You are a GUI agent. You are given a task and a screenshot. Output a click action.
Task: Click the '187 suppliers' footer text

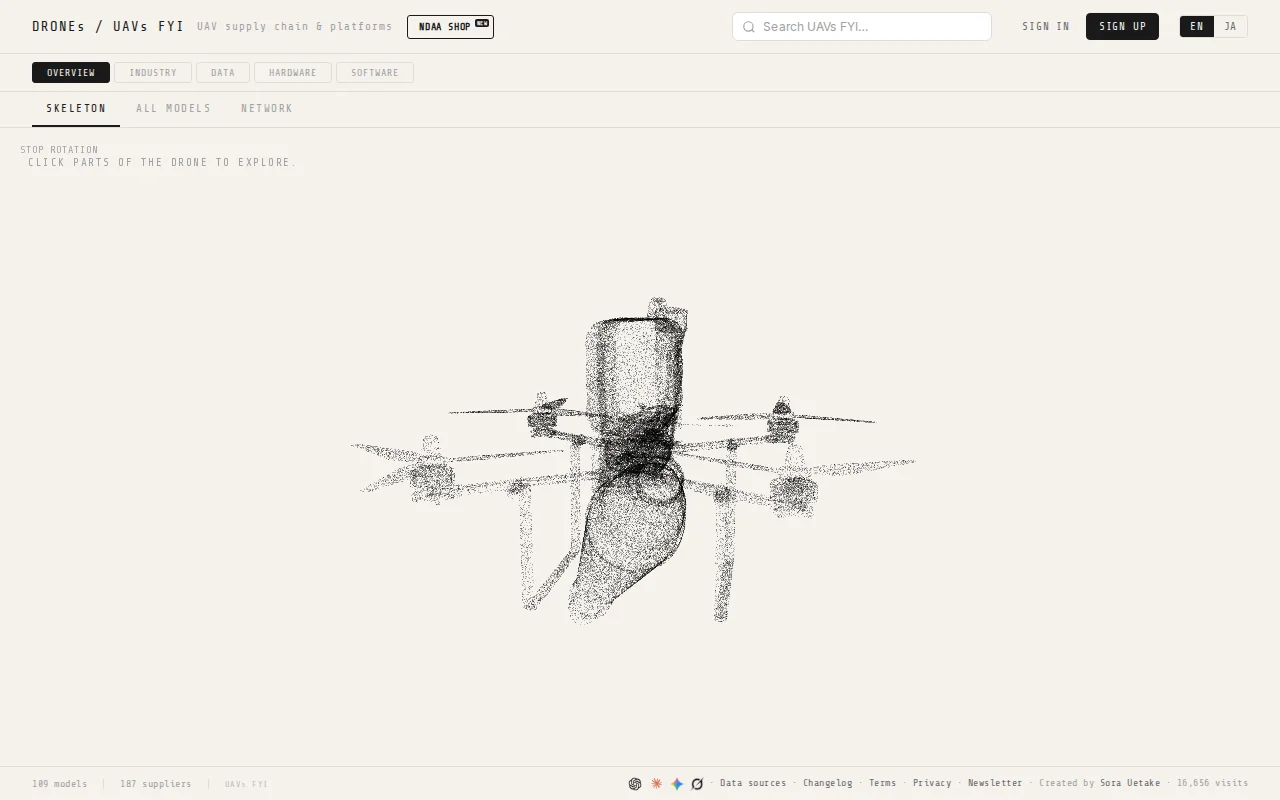(156, 784)
